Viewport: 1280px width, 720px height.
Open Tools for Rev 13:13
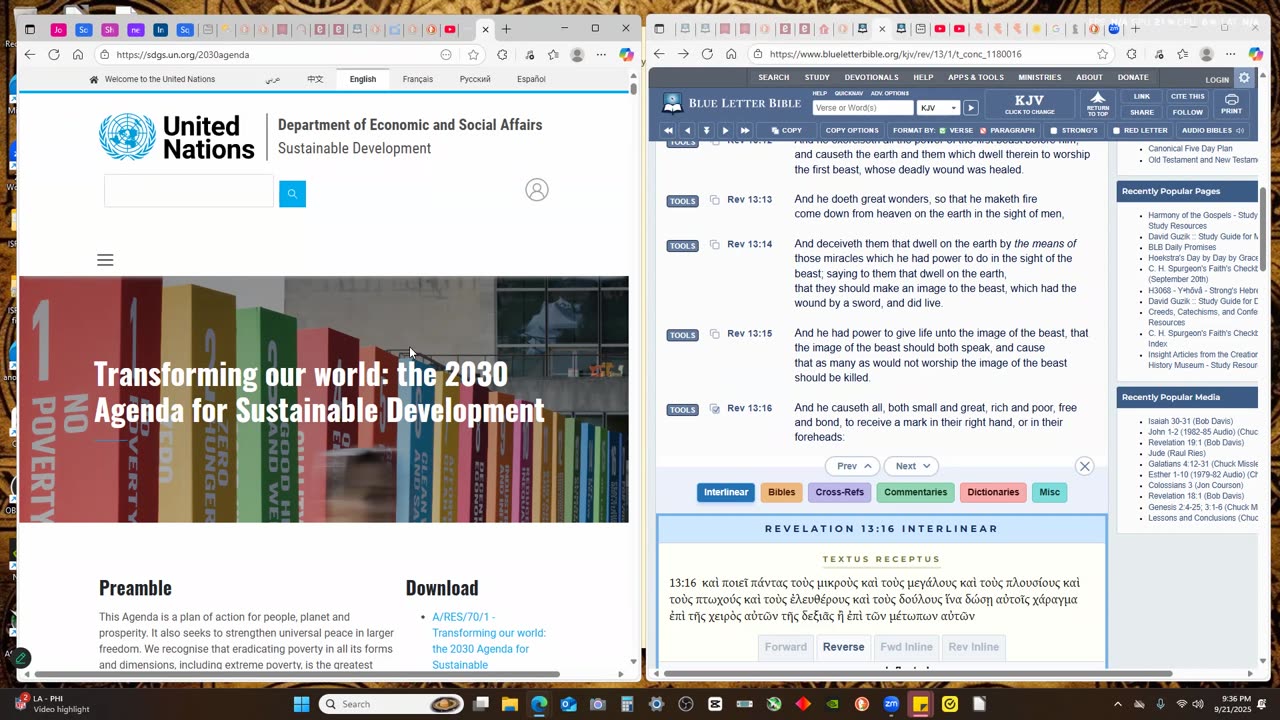click(682, 201)
